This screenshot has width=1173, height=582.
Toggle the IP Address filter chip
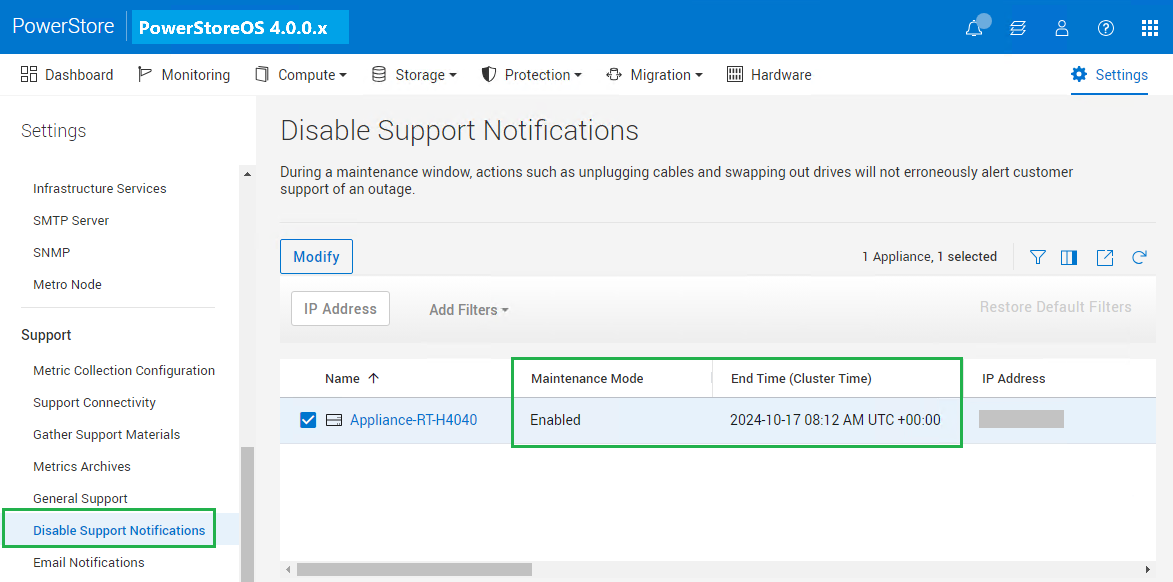[340, 308]
